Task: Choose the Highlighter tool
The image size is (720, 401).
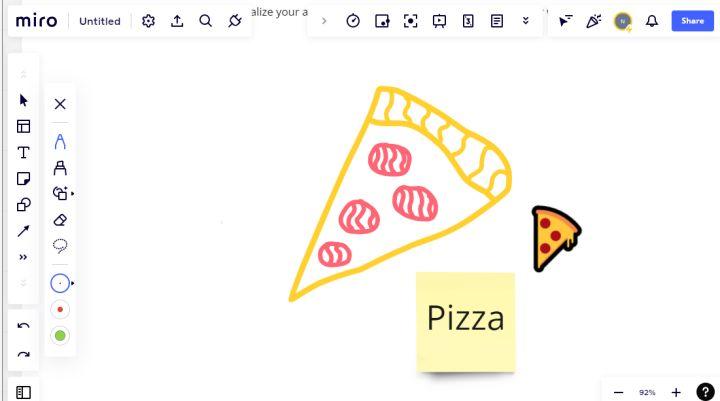Action: [60, 168]
